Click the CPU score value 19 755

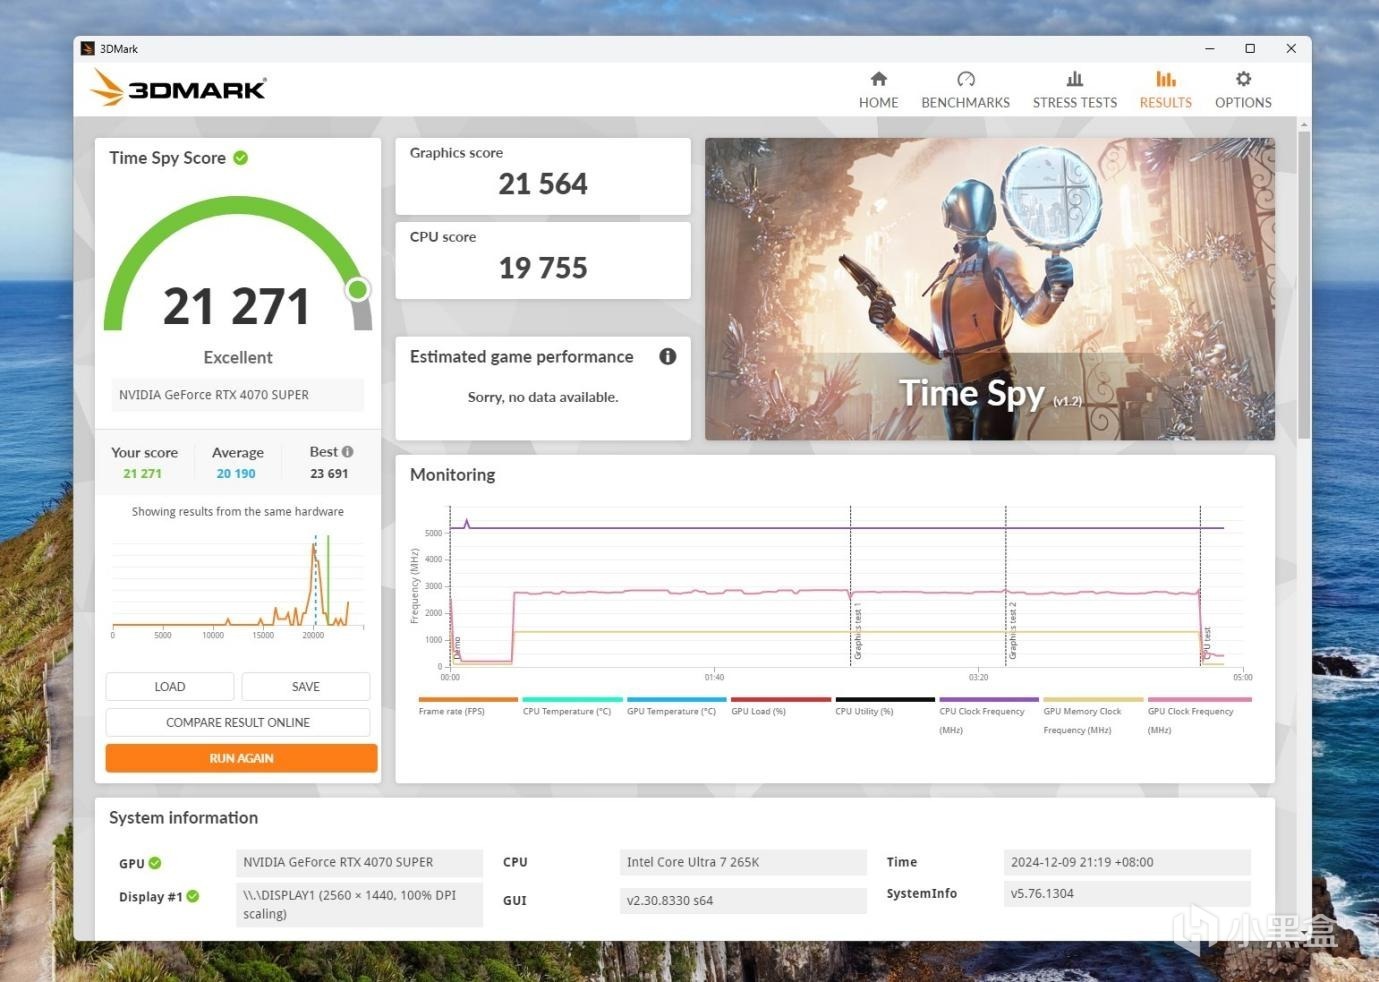(x=543, y=268)
